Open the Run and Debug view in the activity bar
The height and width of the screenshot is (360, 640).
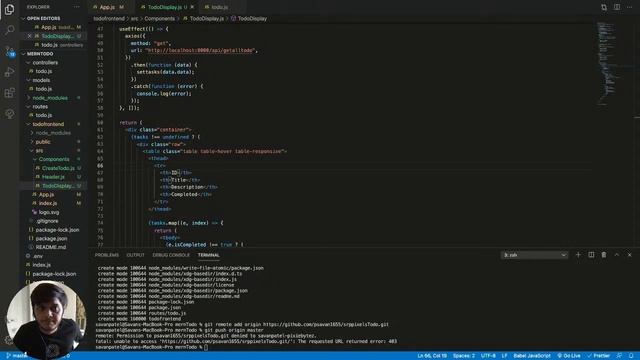(9, 72)
